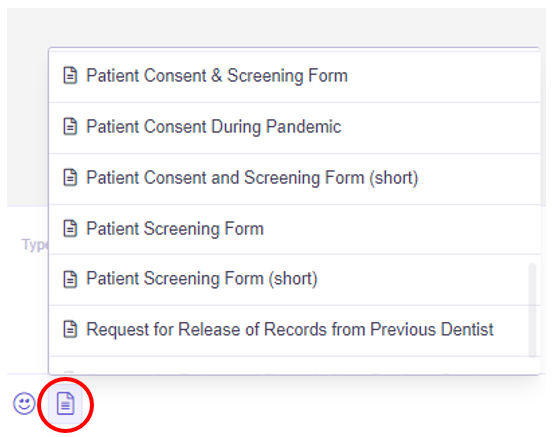Click blank space right of the form icon toolbar
The image size is (552, 437).
tap(317, 404)
